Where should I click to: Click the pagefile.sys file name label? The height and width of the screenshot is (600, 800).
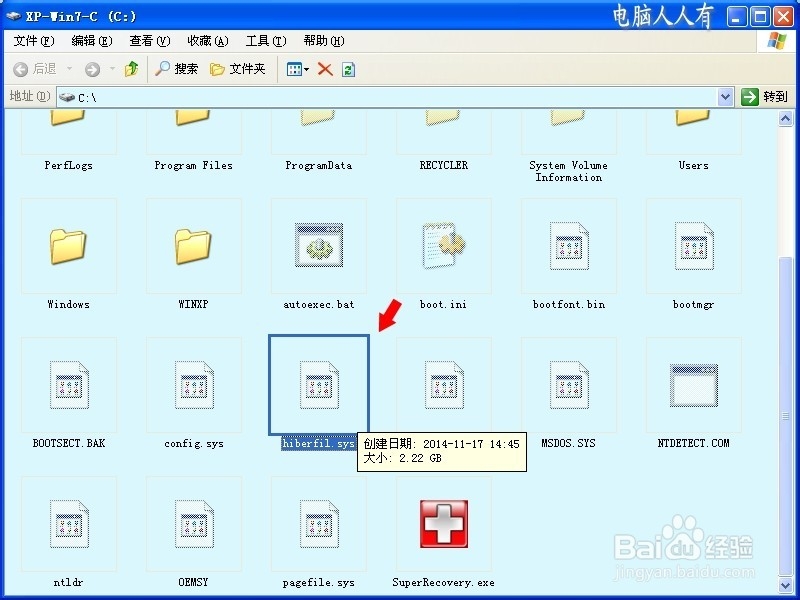[x=318, y=582]
